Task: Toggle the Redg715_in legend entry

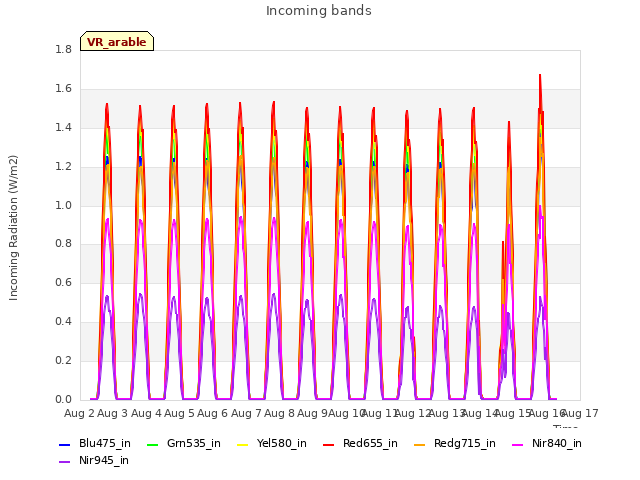Action: tap(454, 443)
